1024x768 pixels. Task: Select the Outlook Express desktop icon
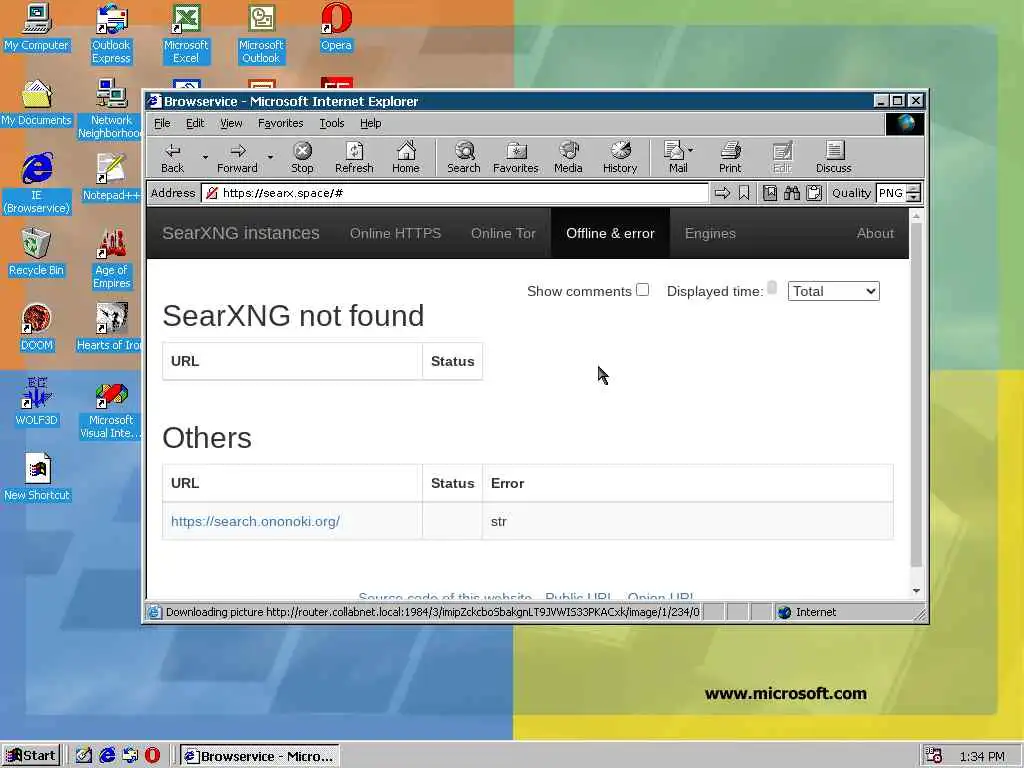[x=111, y=34]
